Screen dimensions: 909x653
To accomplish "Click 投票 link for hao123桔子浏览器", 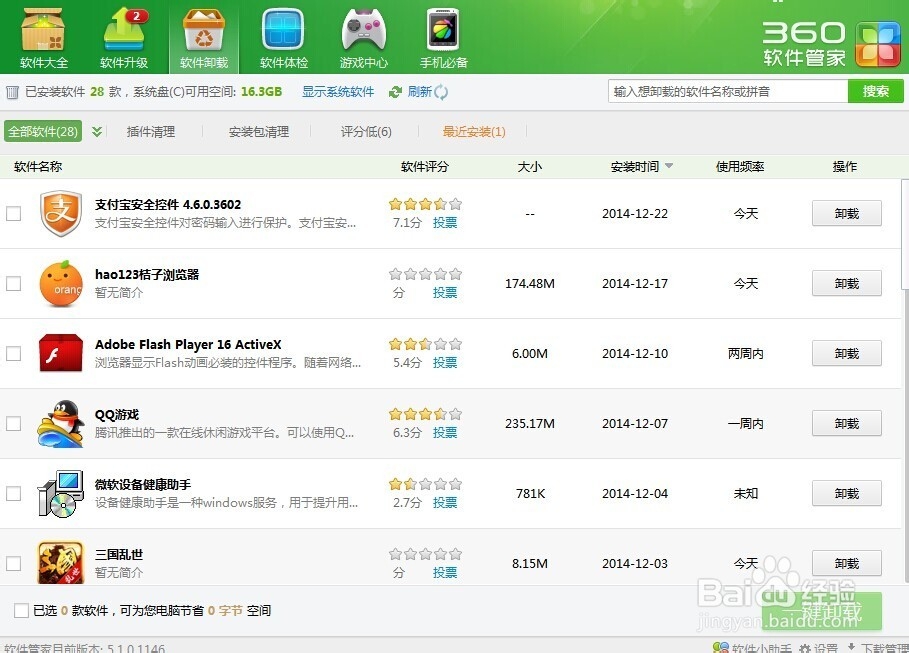I will pos(445,293).
